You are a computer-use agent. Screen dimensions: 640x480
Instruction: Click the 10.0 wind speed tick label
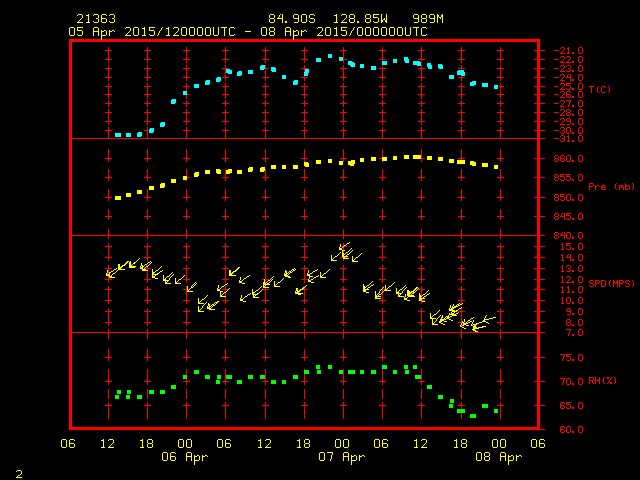571,301
